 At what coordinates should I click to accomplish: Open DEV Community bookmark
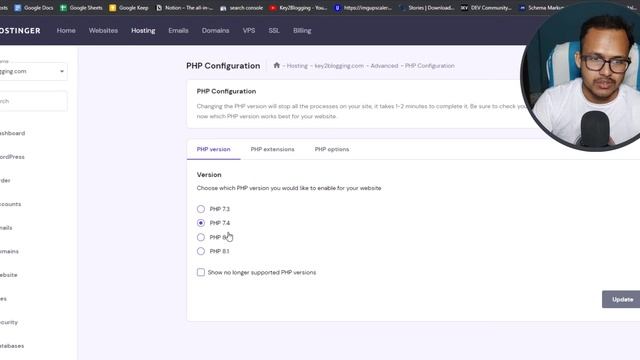click(x=486, y=8)
